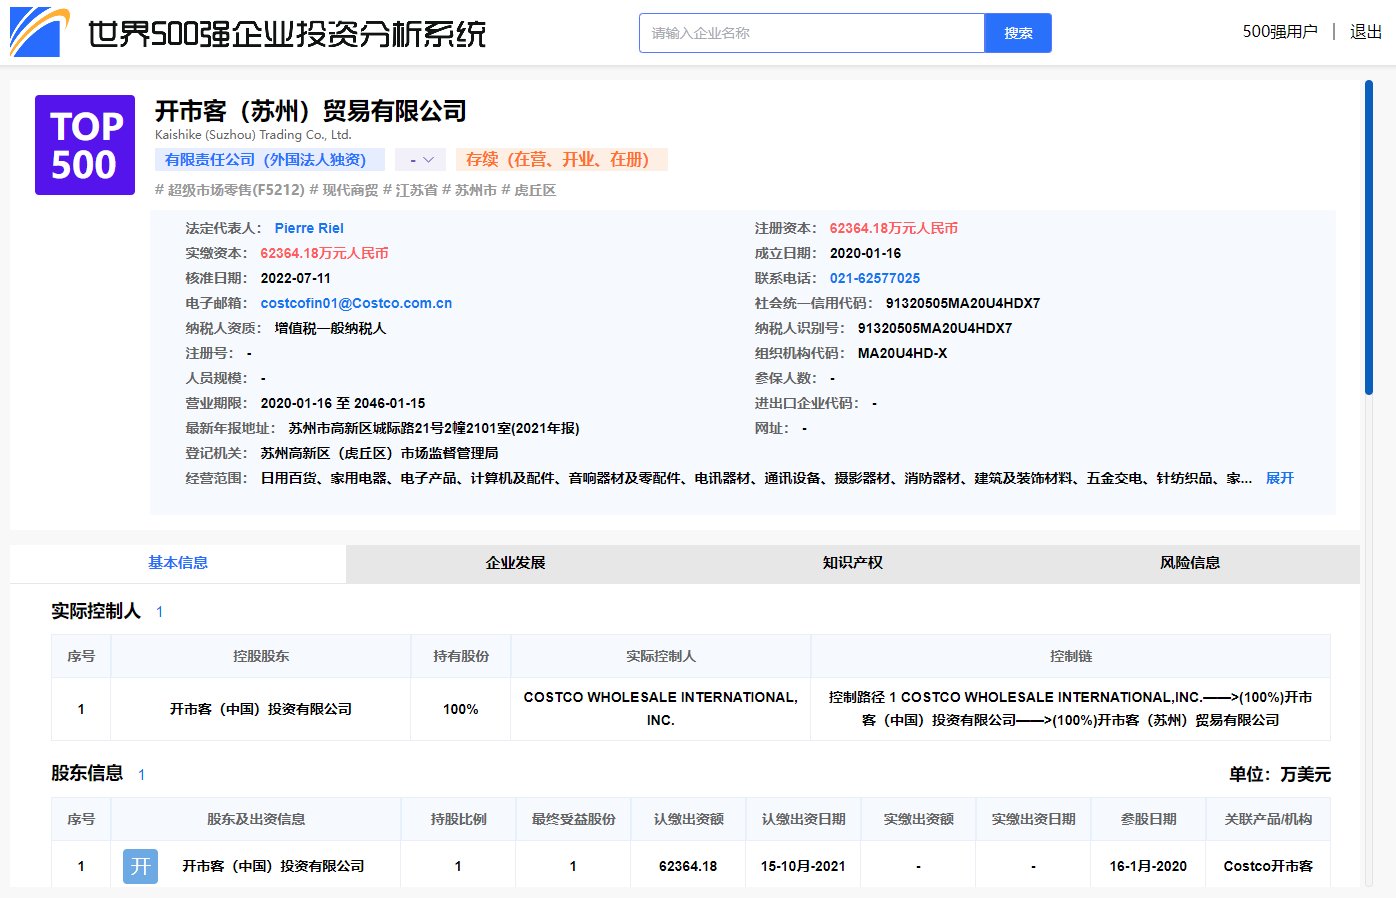Click approval date 2022-07-11
This screenshot has height=898, width=1396.
click(296, 278)
